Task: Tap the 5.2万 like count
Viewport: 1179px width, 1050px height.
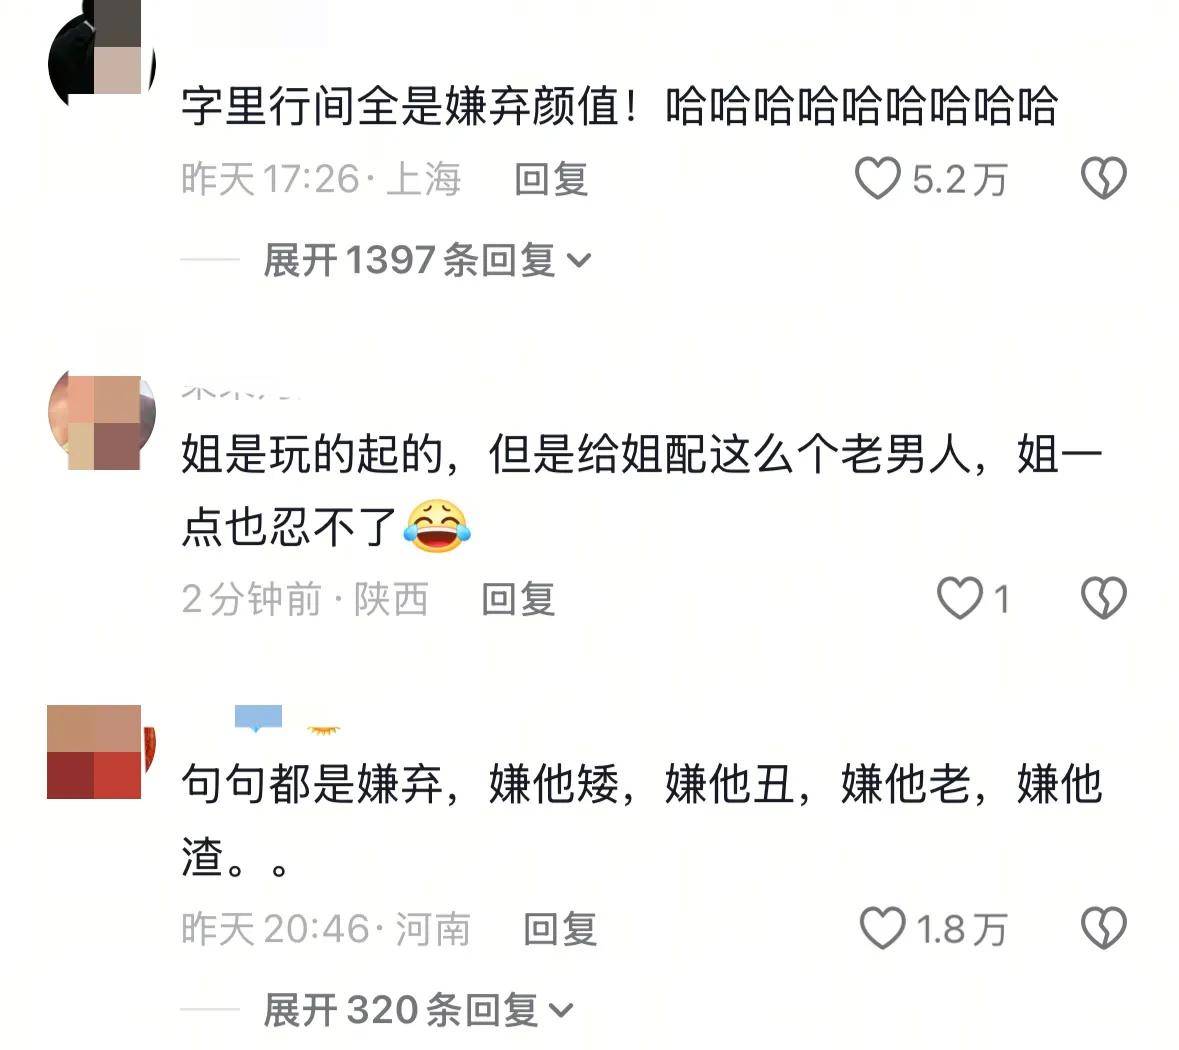Action: [959, 181]
